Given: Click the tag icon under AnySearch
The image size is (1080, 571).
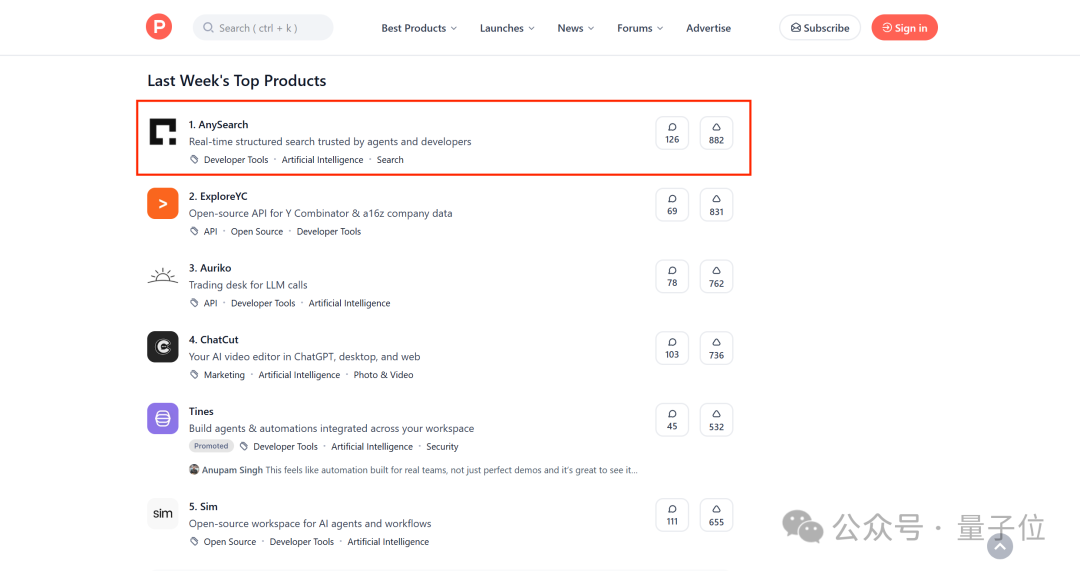Looking at the screenshot, I should click(x=194, y=160).
